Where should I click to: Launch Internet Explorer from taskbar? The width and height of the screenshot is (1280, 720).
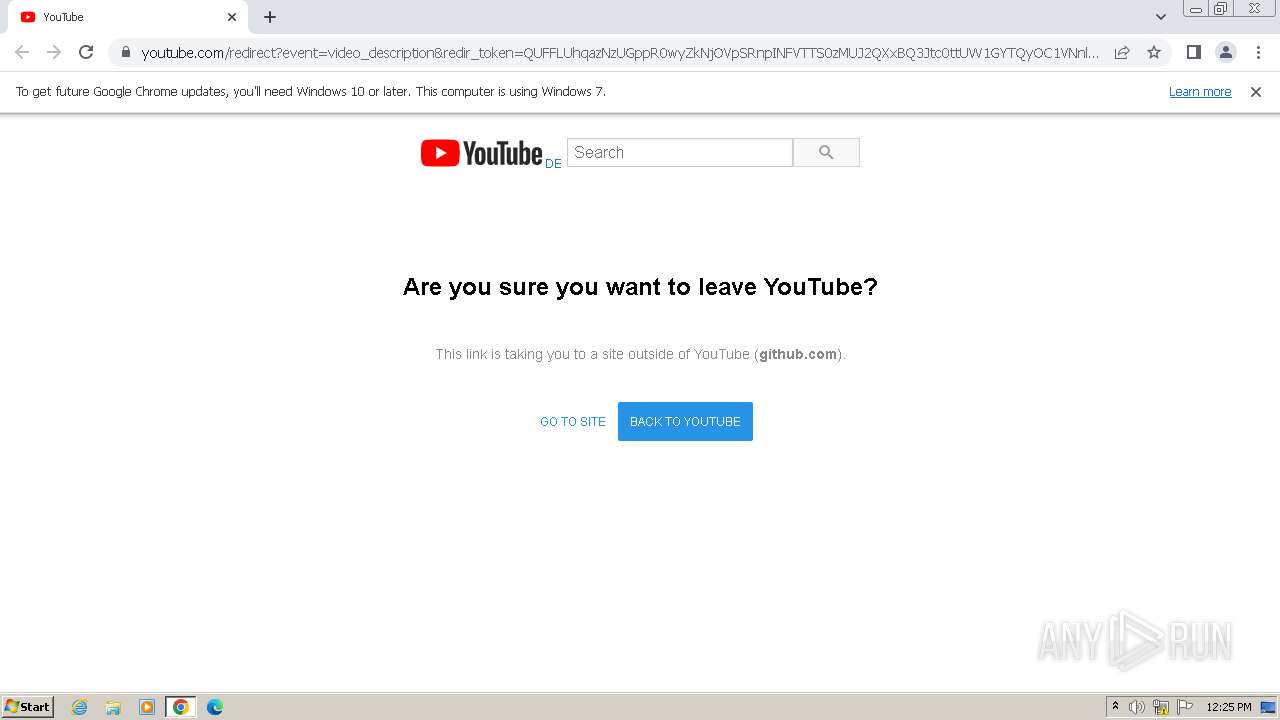click(80, 707)
